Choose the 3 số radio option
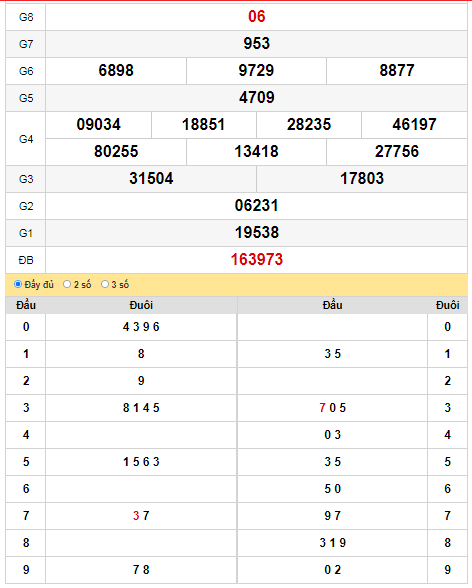472x588 pixels. click(x=105, y=284)
